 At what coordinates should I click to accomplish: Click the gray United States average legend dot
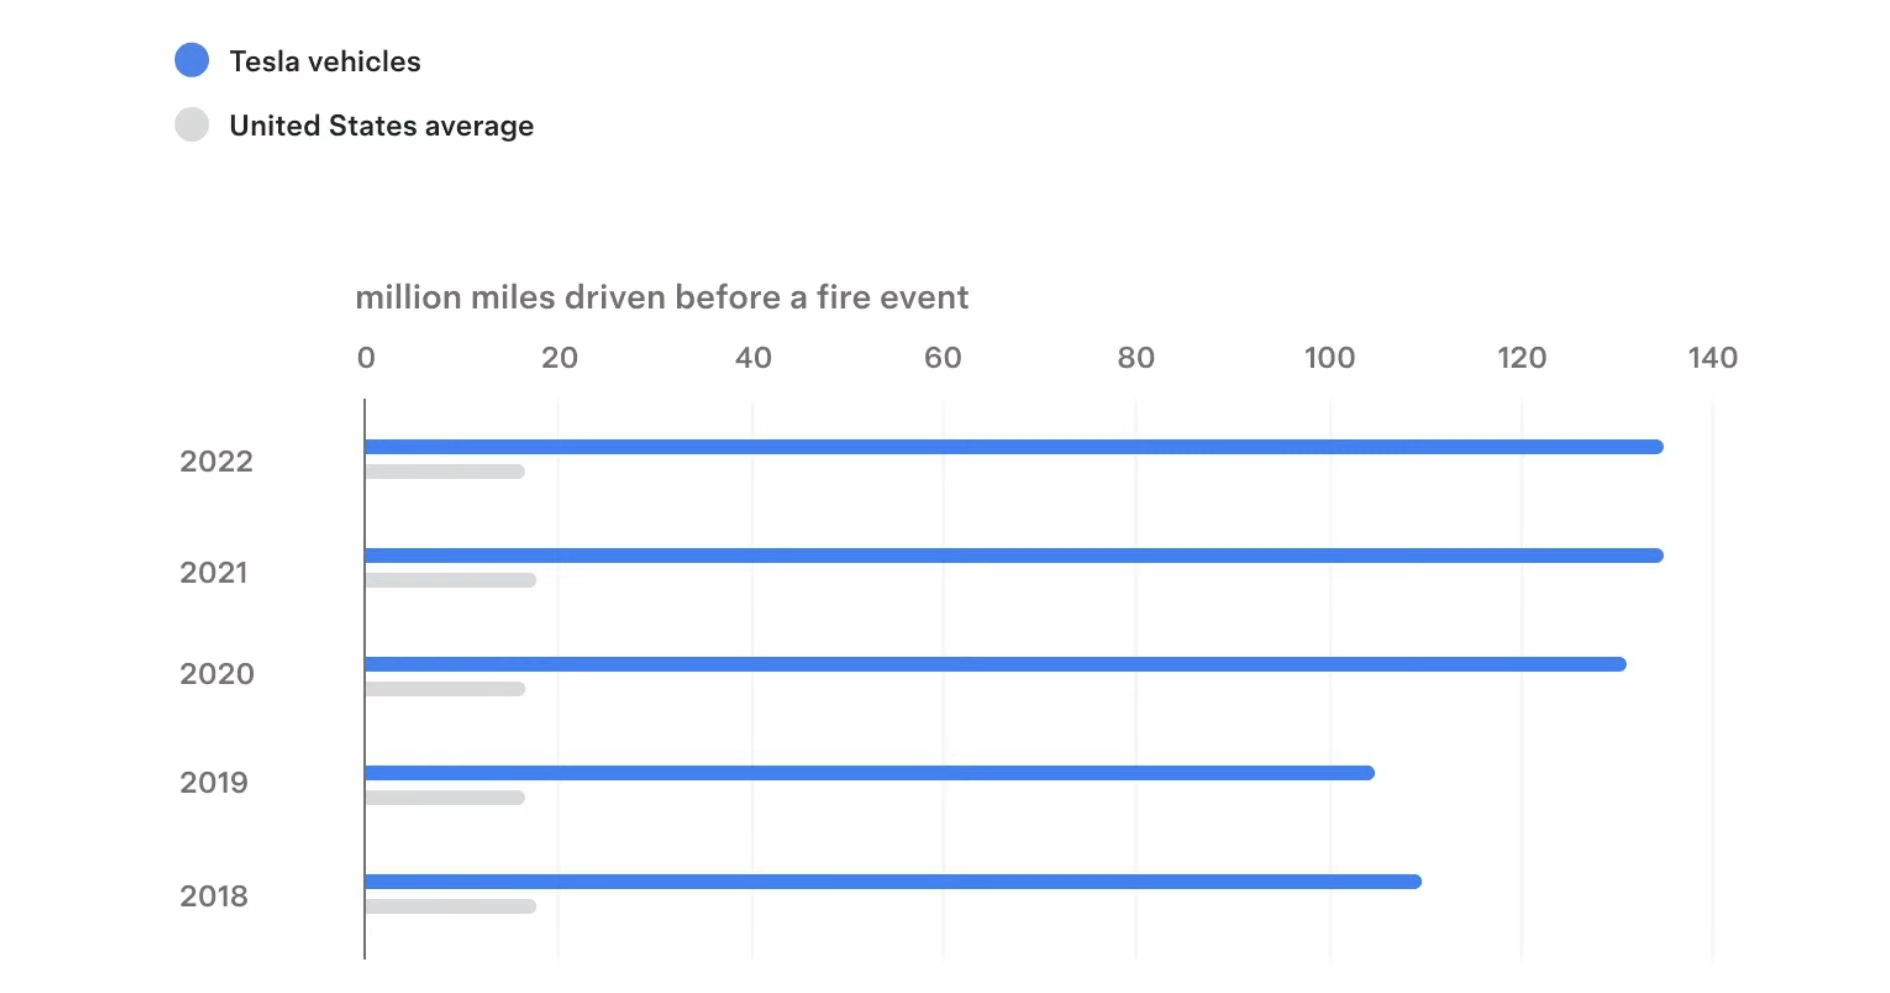click(x=192, y=125)
